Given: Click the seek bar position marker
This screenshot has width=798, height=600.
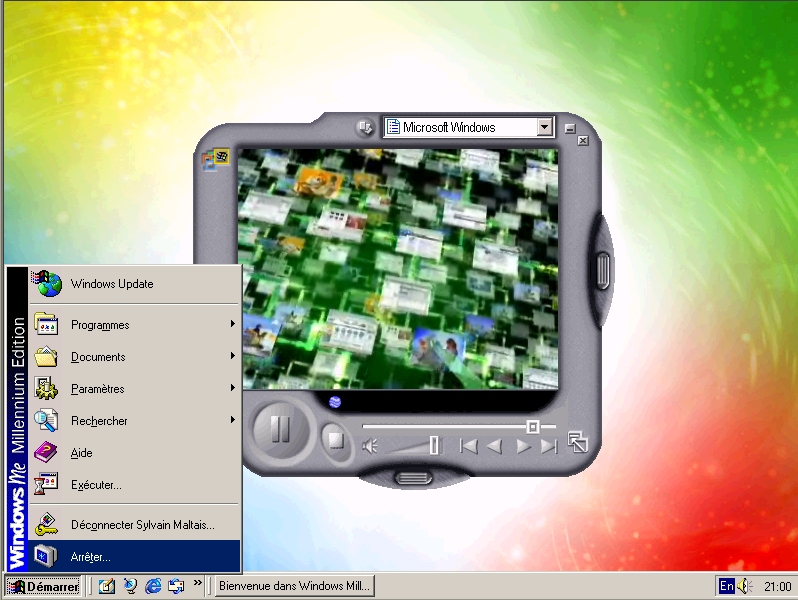Looking at the screenshot, I should (533, 426).
